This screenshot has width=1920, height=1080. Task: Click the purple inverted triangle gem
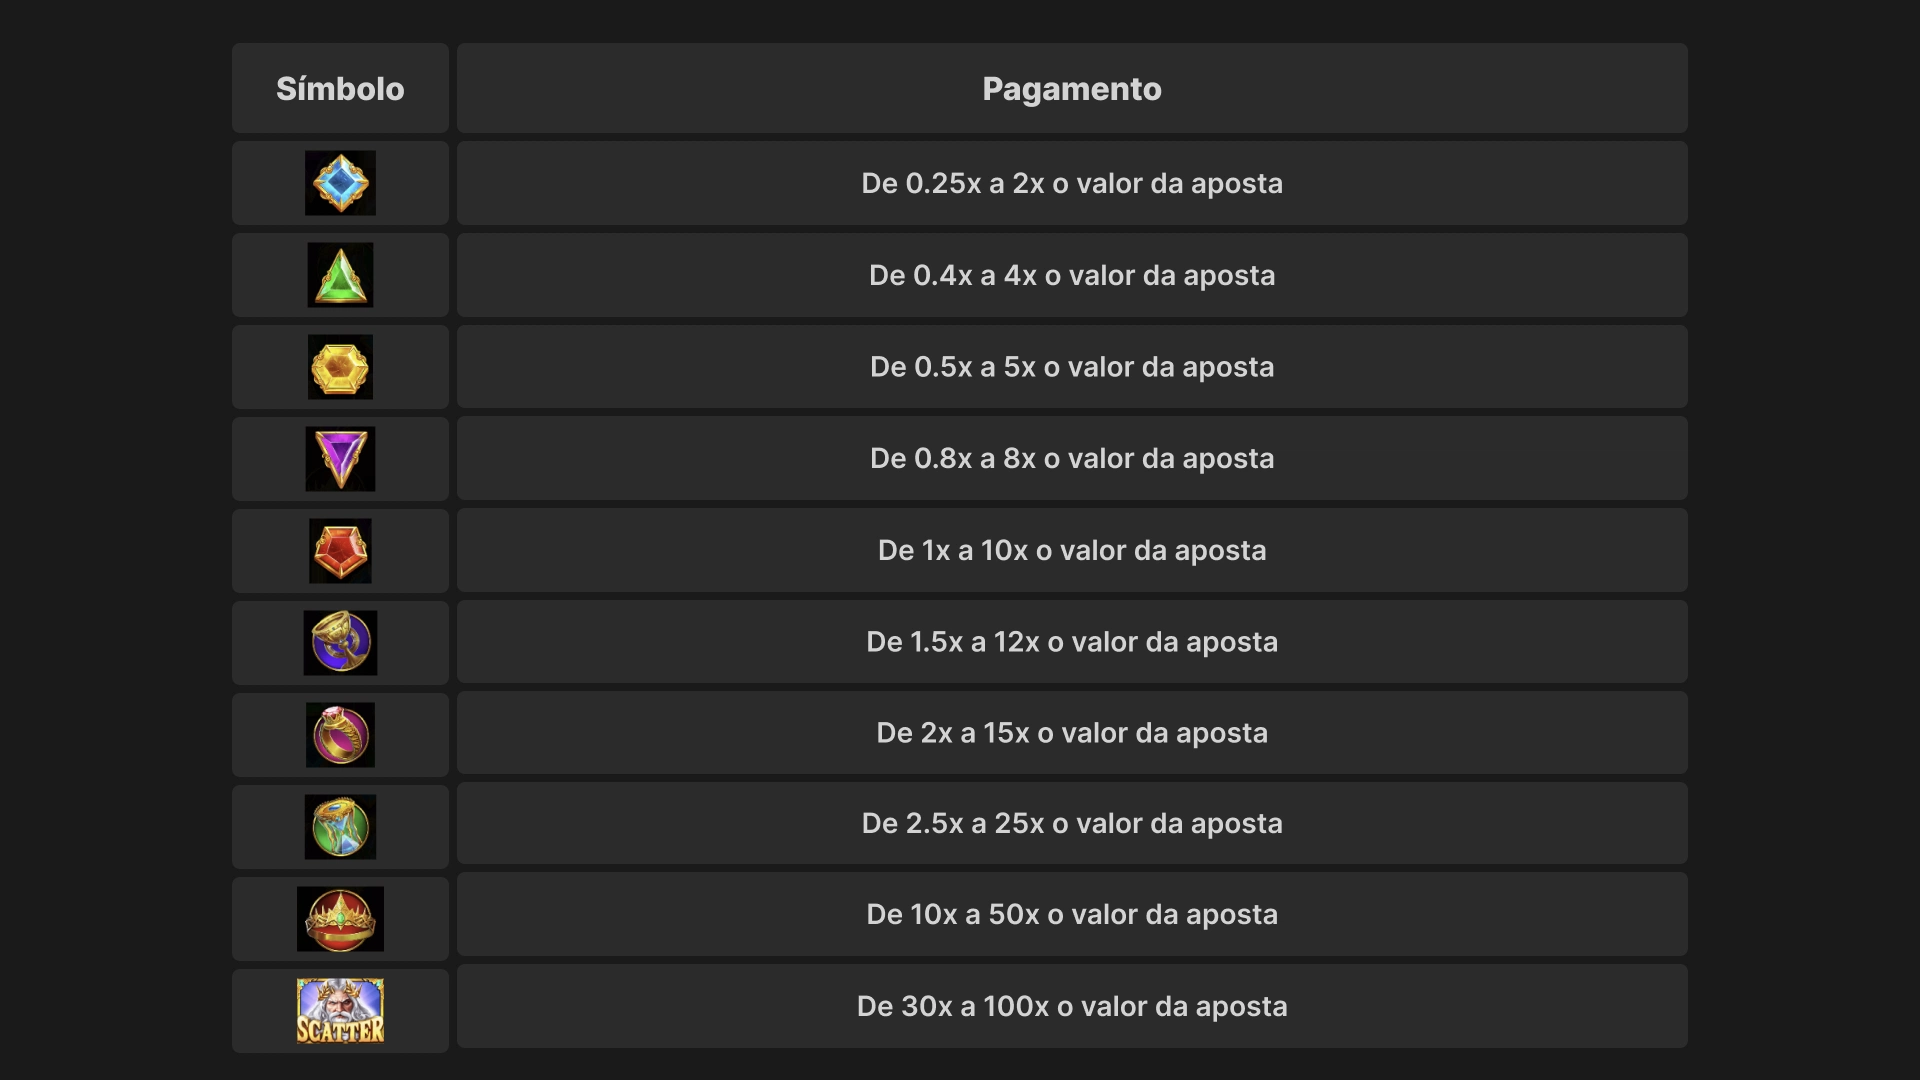pyautogui.click(x=340, y=459)
